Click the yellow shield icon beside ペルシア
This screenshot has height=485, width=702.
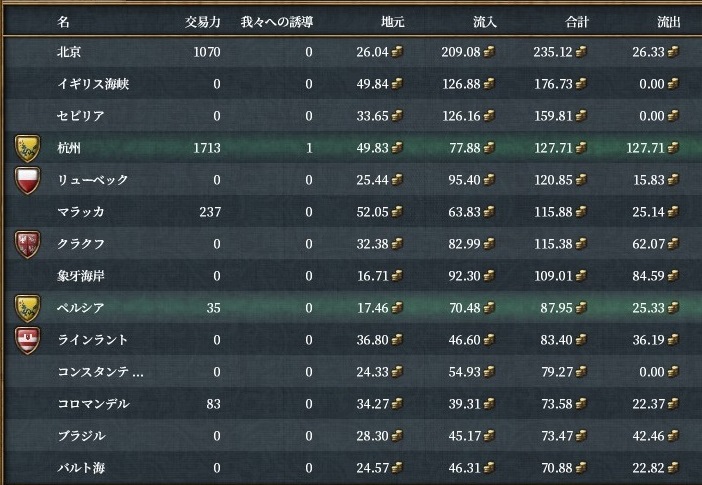[x=27, y=308]
